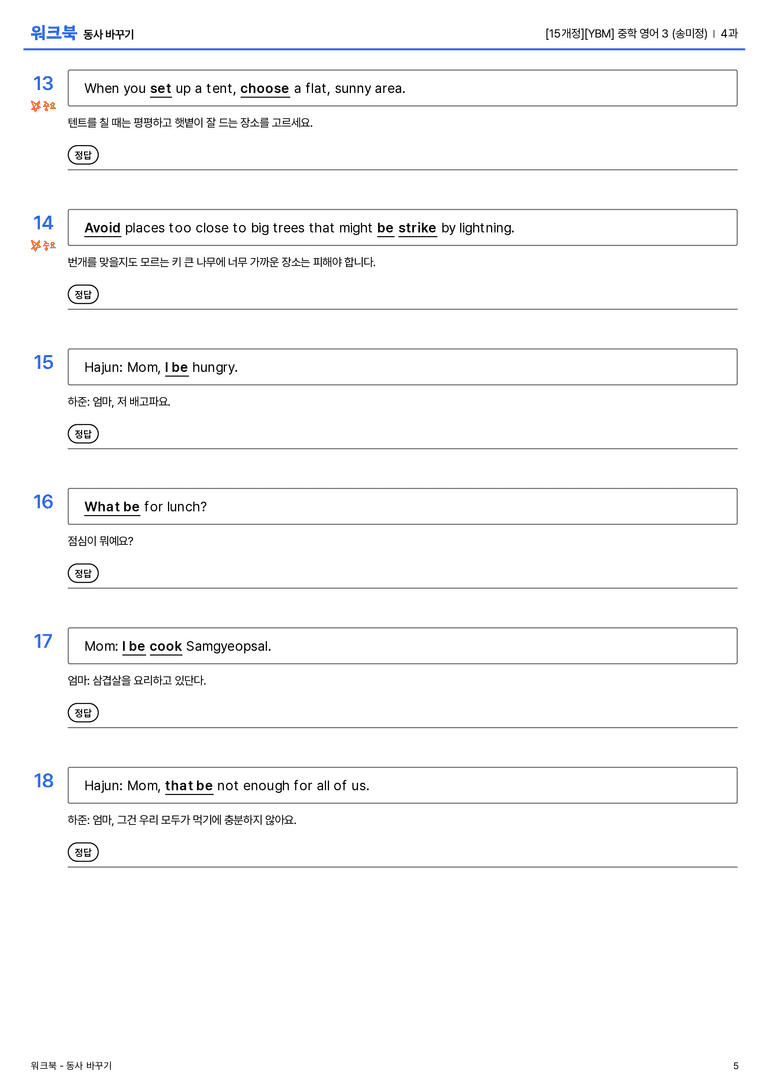The width and height of the screenshot is (768, 1087).
Task: Click the 중요 star mark beside question 13
Action: point(43,106)
